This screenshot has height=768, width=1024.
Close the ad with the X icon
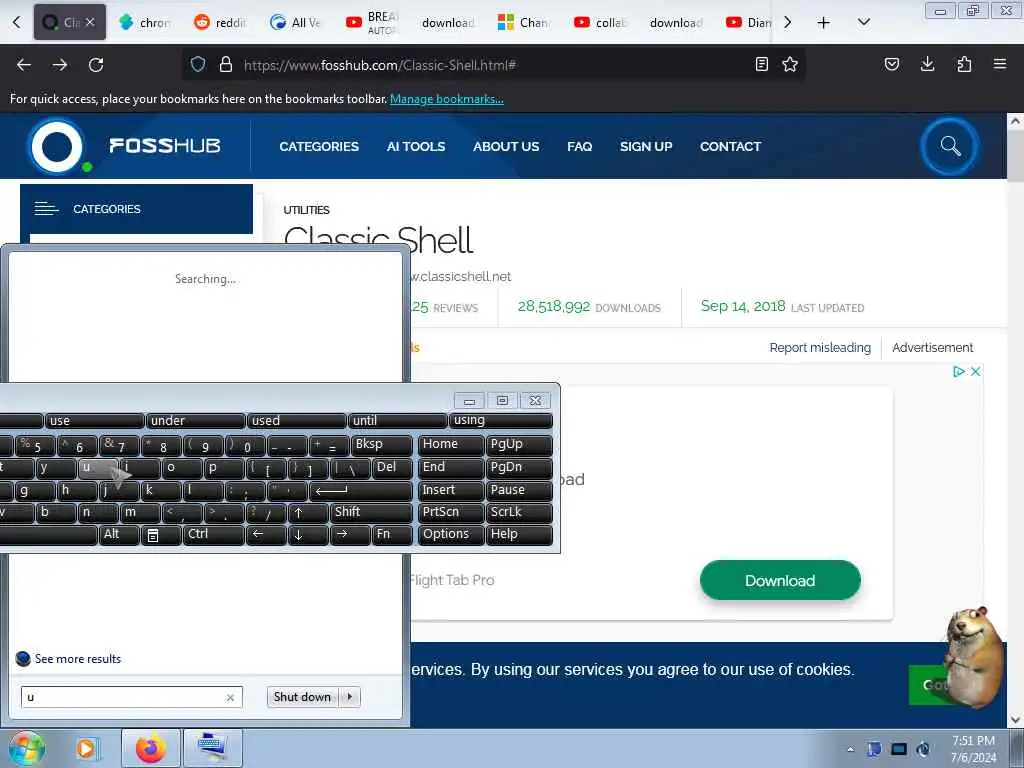tap(975, 372)
